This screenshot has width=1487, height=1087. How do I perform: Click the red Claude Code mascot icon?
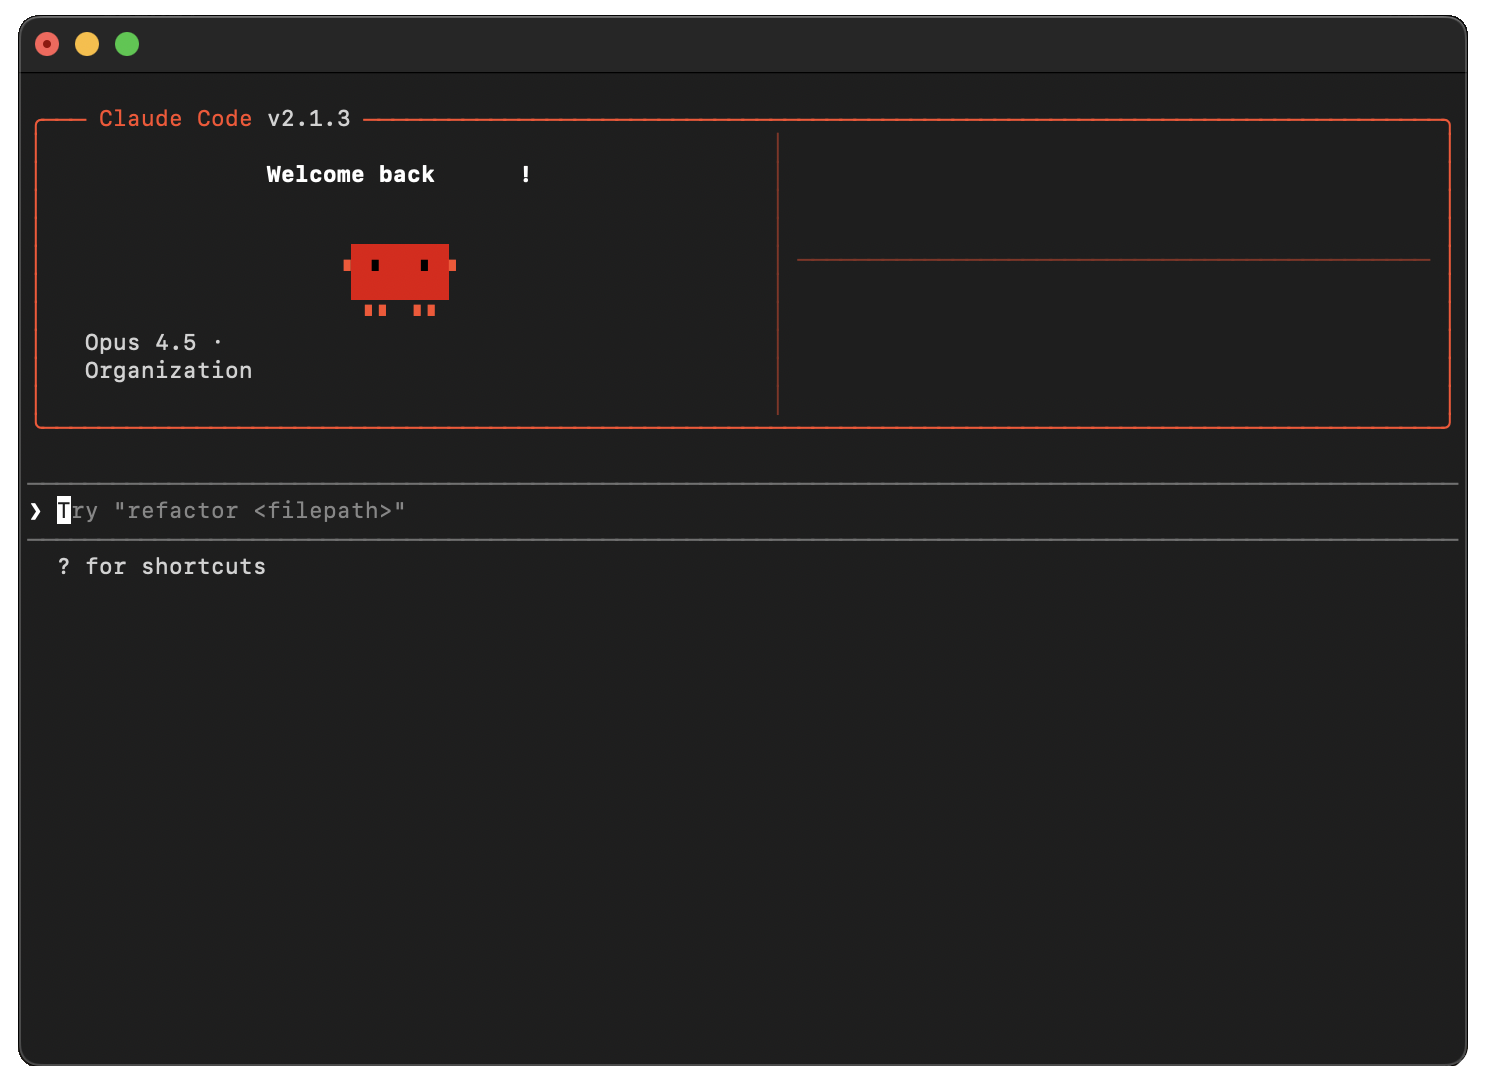click(400, 279)
